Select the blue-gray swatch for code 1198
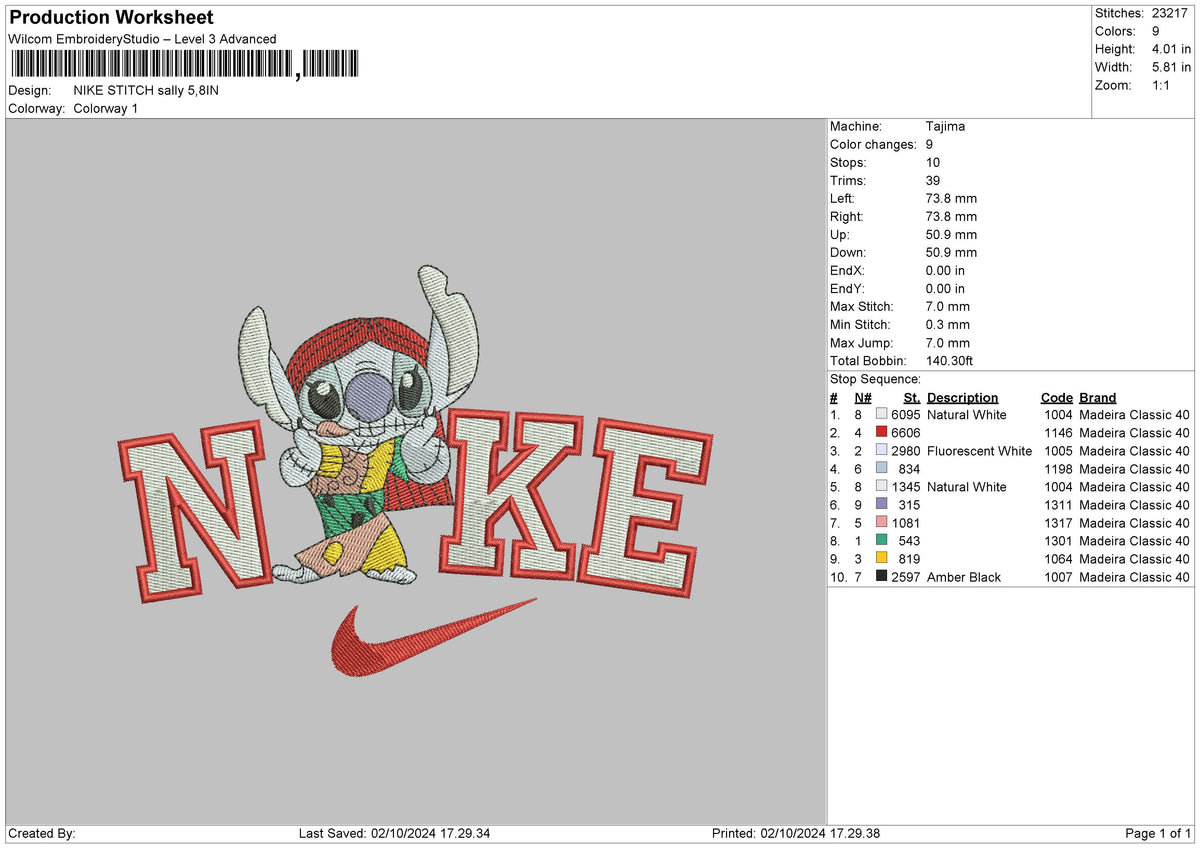This screenshot has height=848, width=1200. [x=881, y=469]
